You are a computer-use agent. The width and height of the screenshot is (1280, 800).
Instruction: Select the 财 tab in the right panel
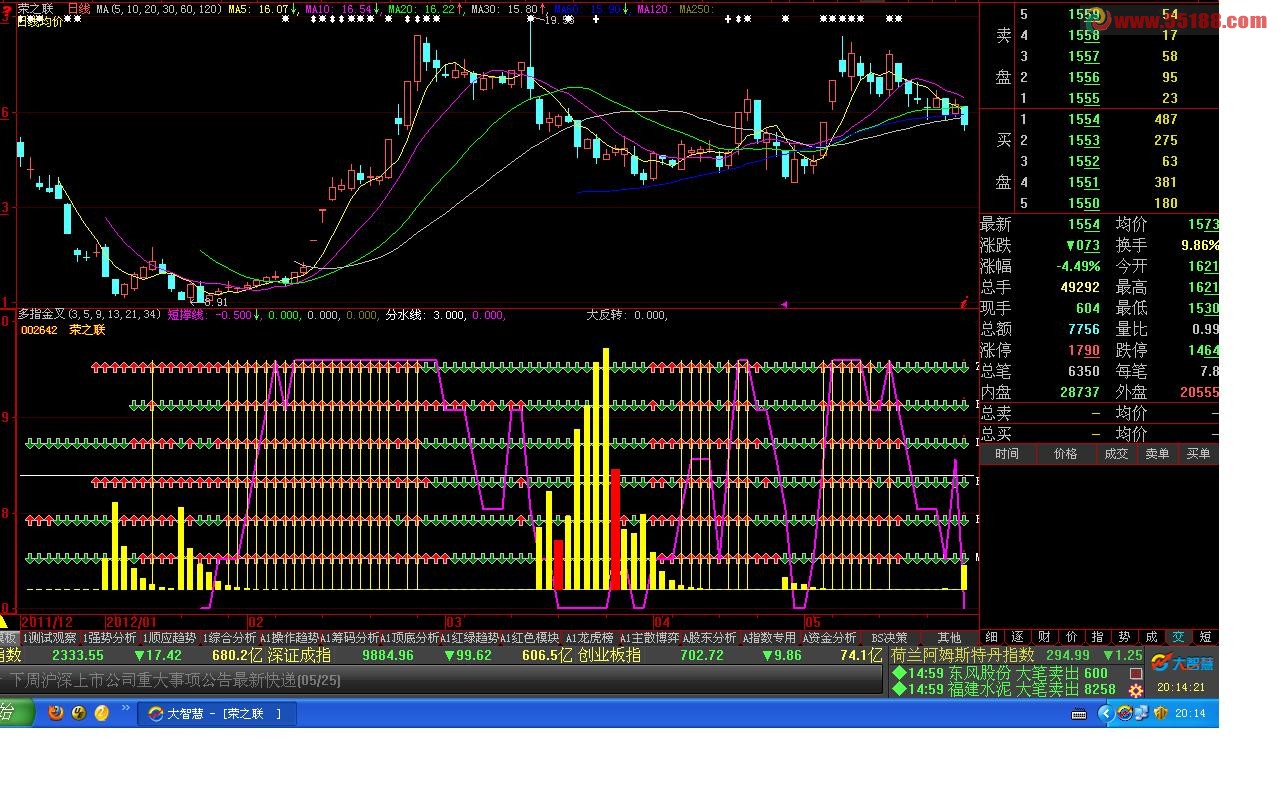coord(1045,637)
